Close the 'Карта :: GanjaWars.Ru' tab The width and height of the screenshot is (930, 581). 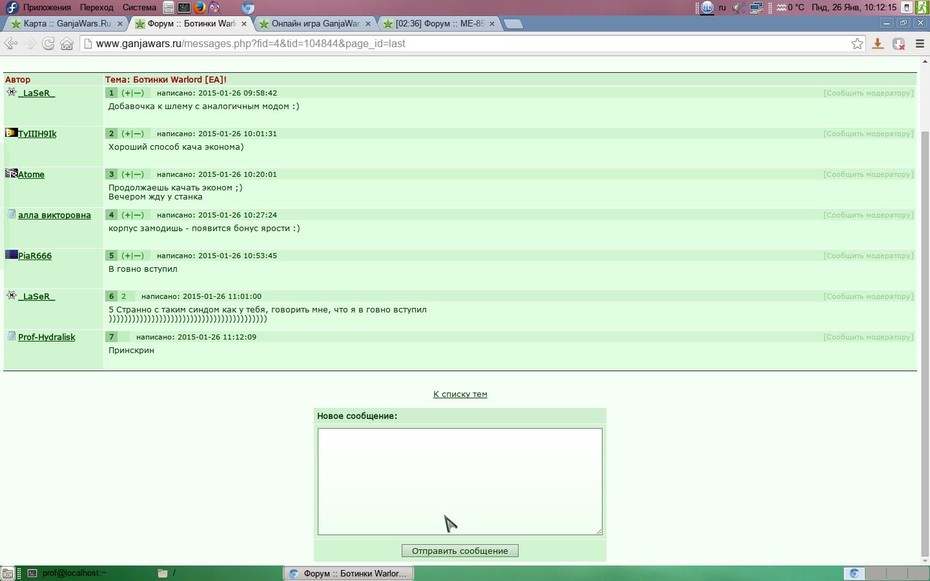(x=120, y=24)
